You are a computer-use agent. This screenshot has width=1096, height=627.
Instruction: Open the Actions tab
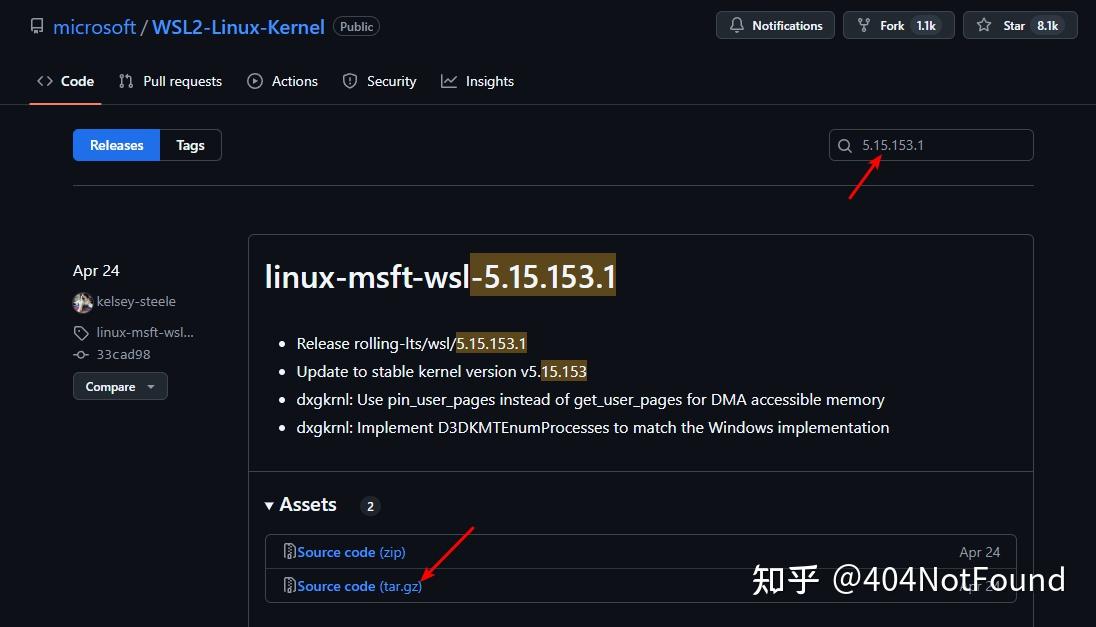(x=282, y=81)
